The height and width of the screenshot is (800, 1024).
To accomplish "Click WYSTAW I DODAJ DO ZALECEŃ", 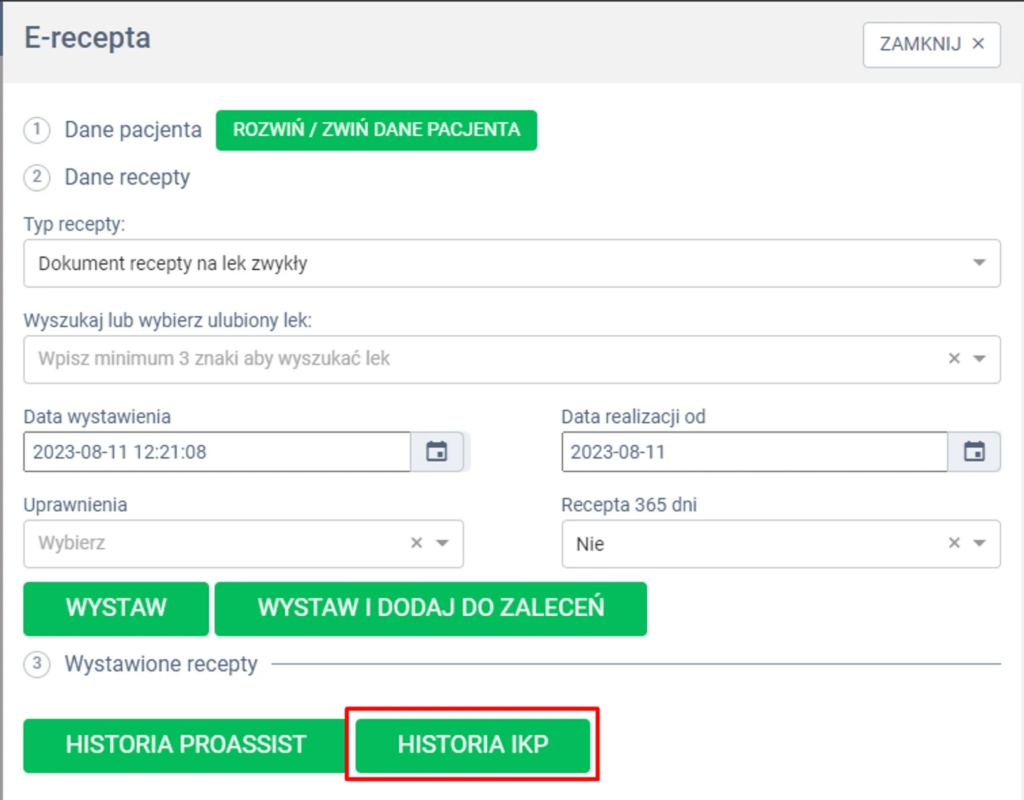I will (430, 608).
